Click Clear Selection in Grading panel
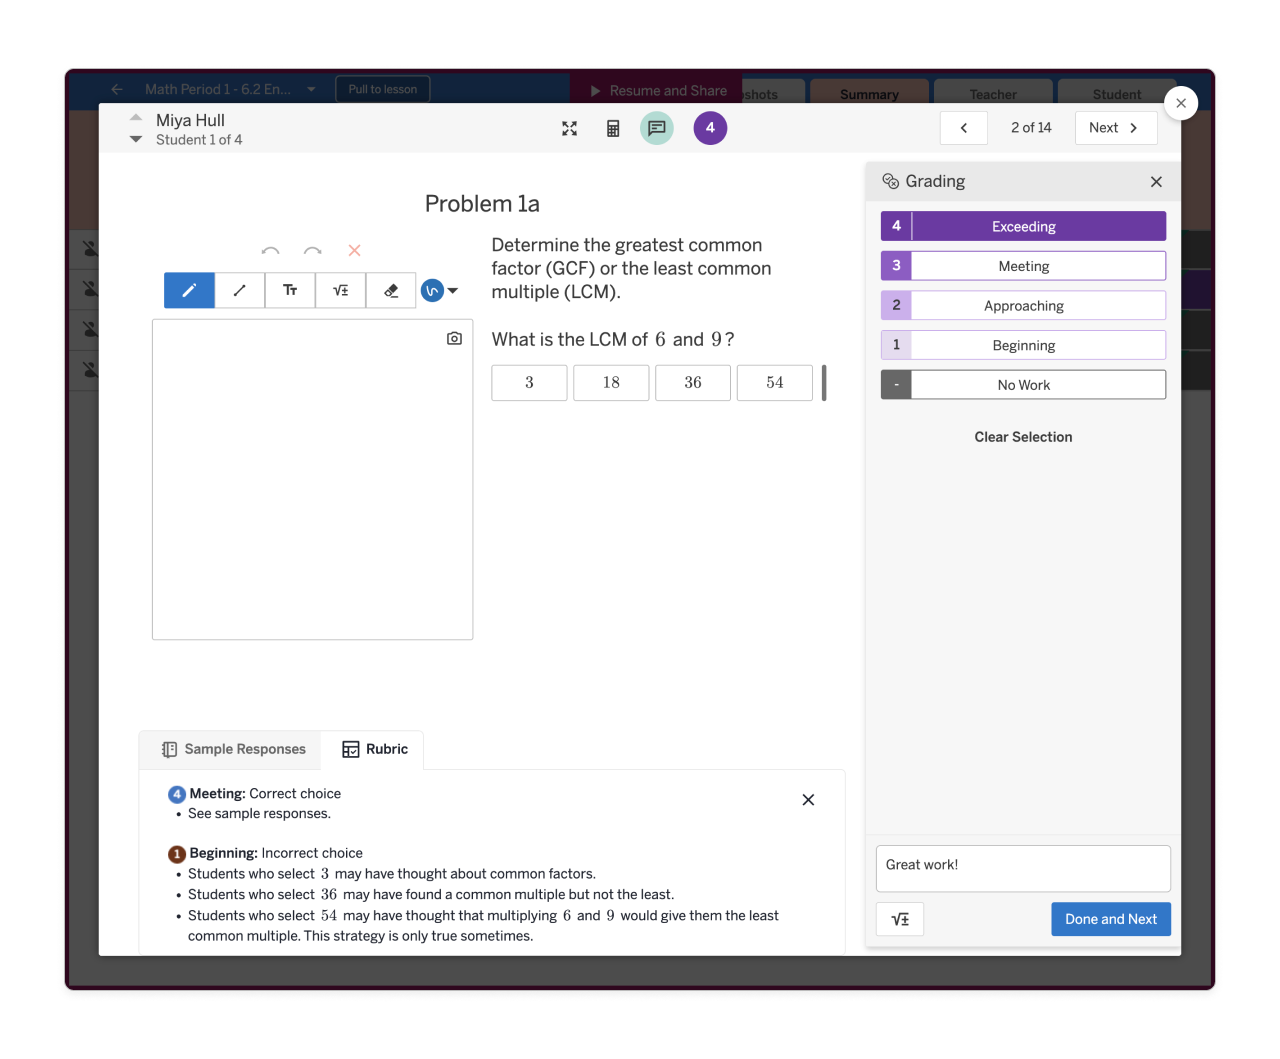This screenshot has width=1280, height=1059. 1023,437
